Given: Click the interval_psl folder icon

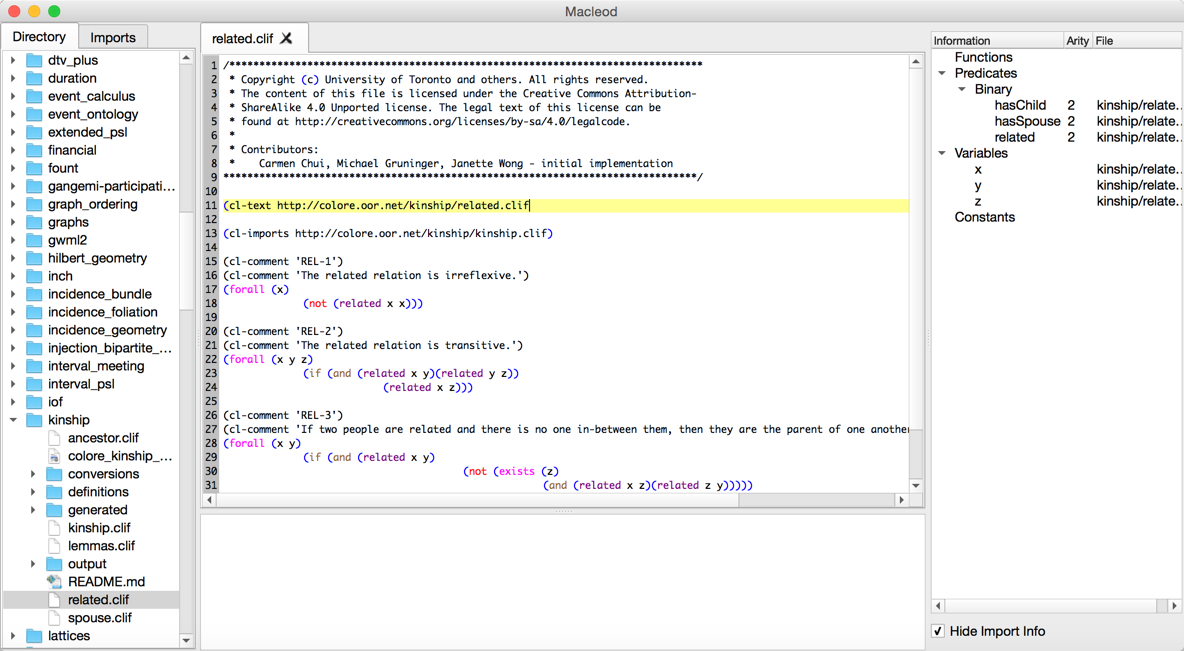Looking at the screenshot, I should tap(34, 384).
